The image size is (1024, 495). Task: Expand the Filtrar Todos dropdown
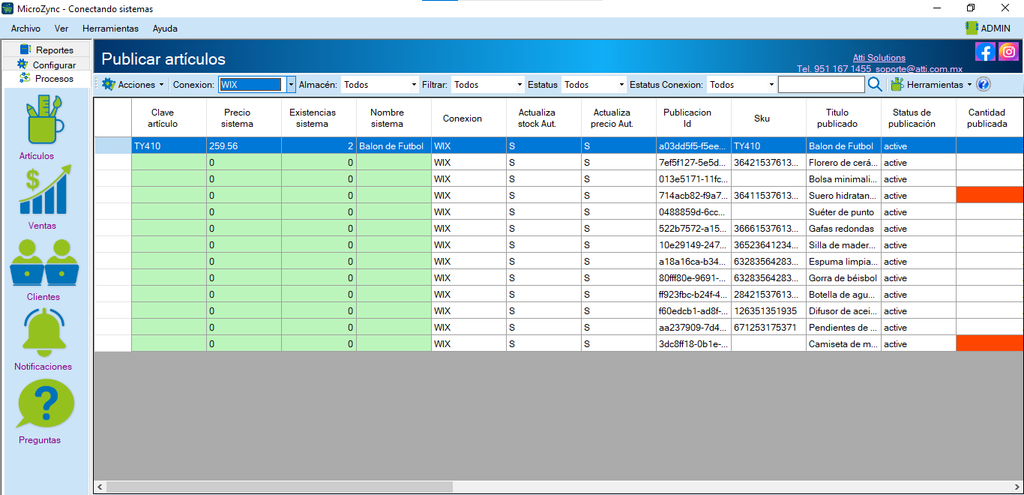coord(520,84)
